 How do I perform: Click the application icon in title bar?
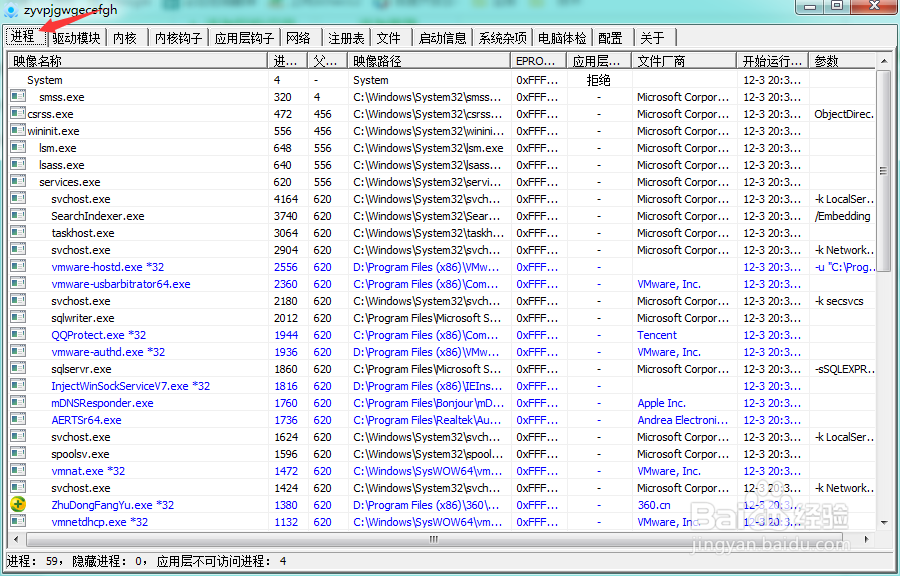click(11, 10)
